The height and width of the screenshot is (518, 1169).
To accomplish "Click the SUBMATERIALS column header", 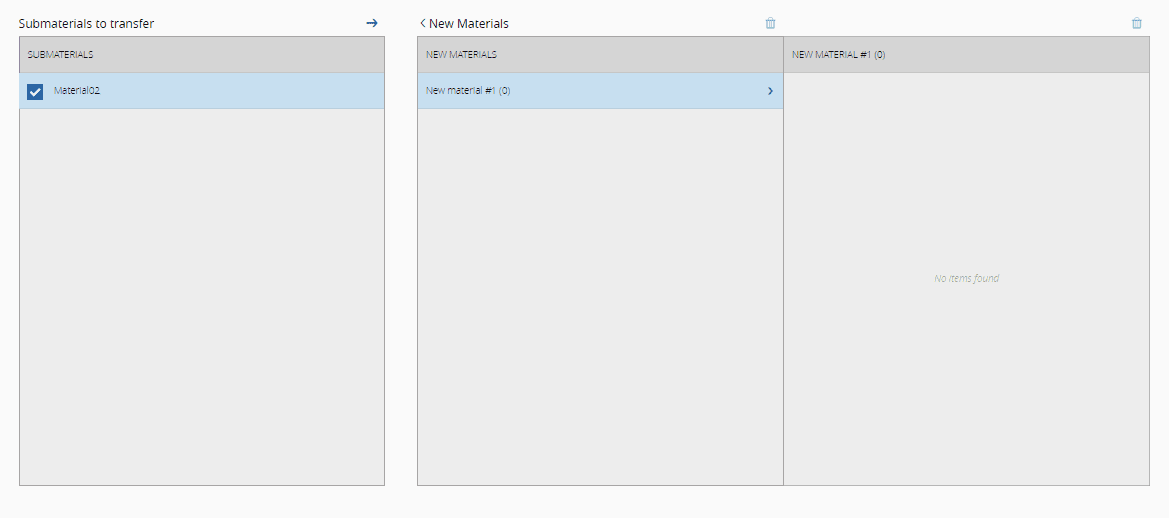I will (x=60, y=55).
